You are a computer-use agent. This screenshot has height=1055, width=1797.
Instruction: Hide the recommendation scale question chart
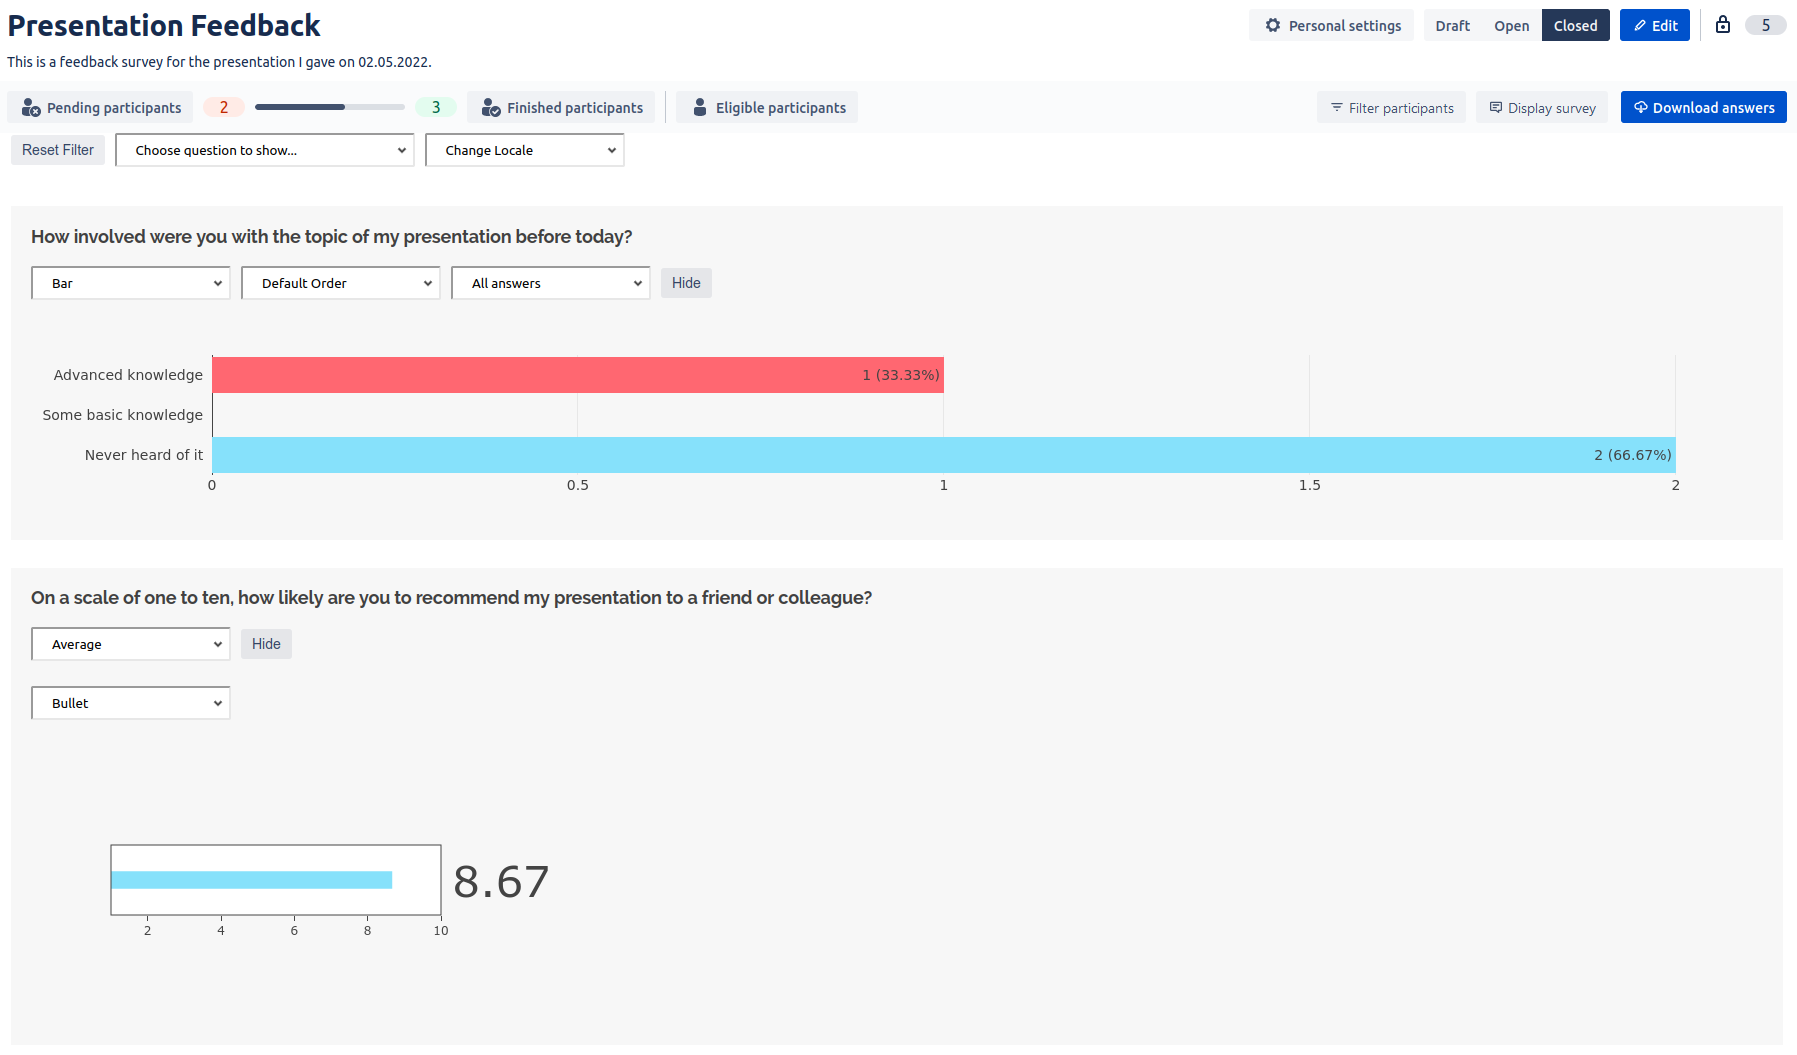(x=266, y=644)
